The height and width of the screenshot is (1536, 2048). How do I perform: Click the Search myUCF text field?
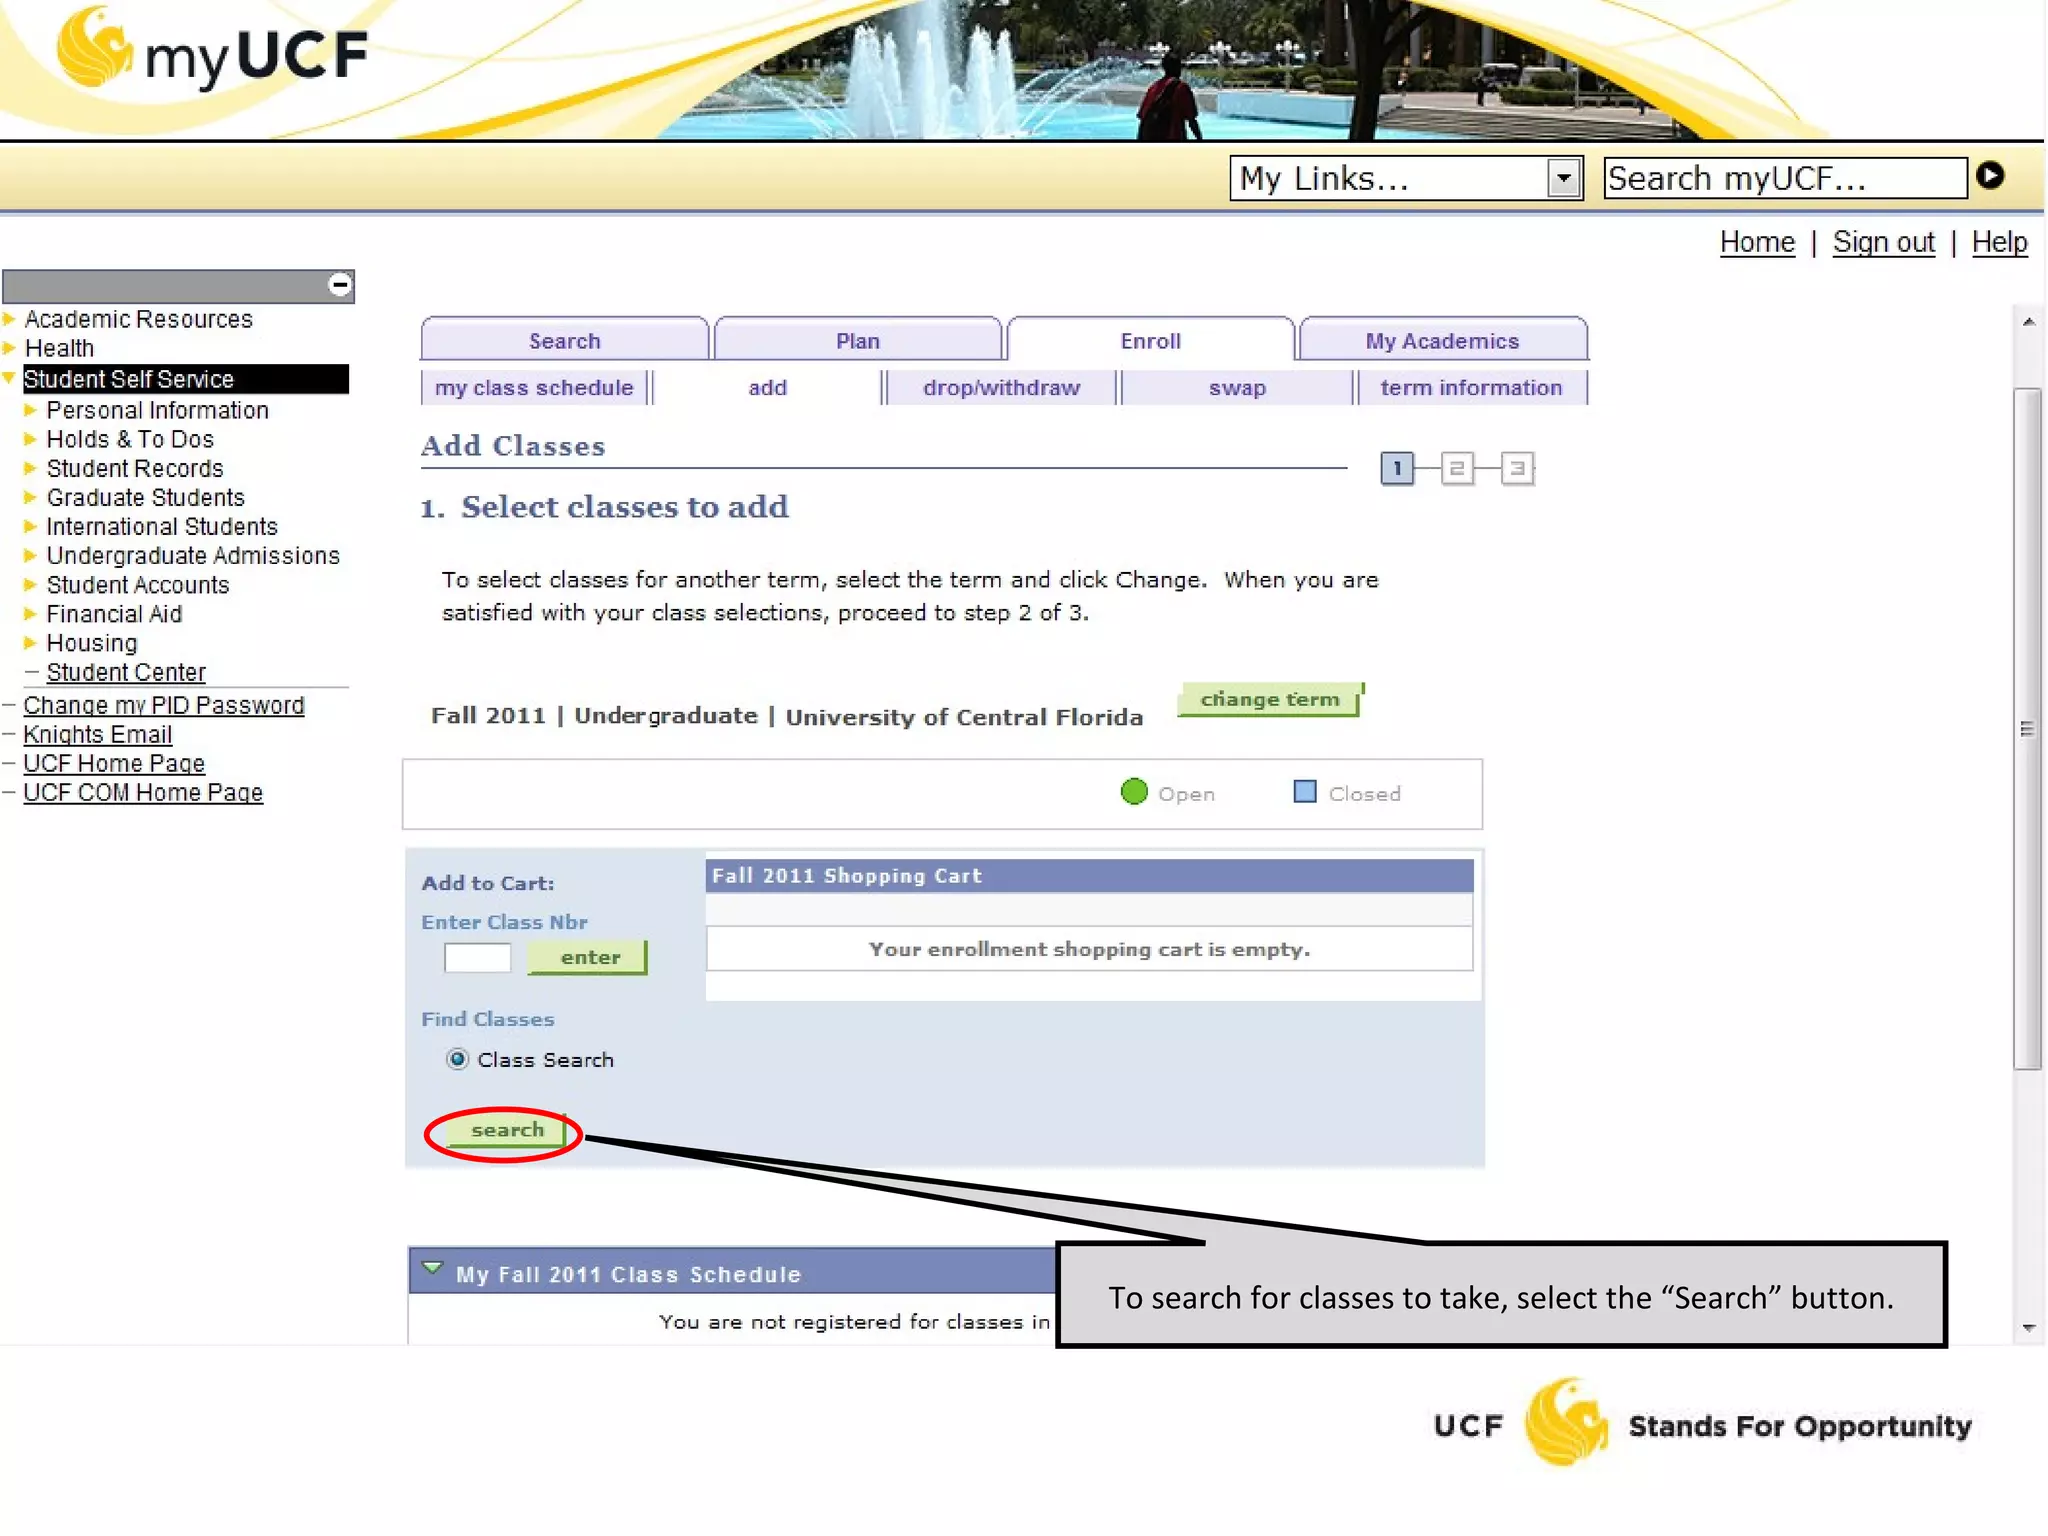[x=1786, y=178]
